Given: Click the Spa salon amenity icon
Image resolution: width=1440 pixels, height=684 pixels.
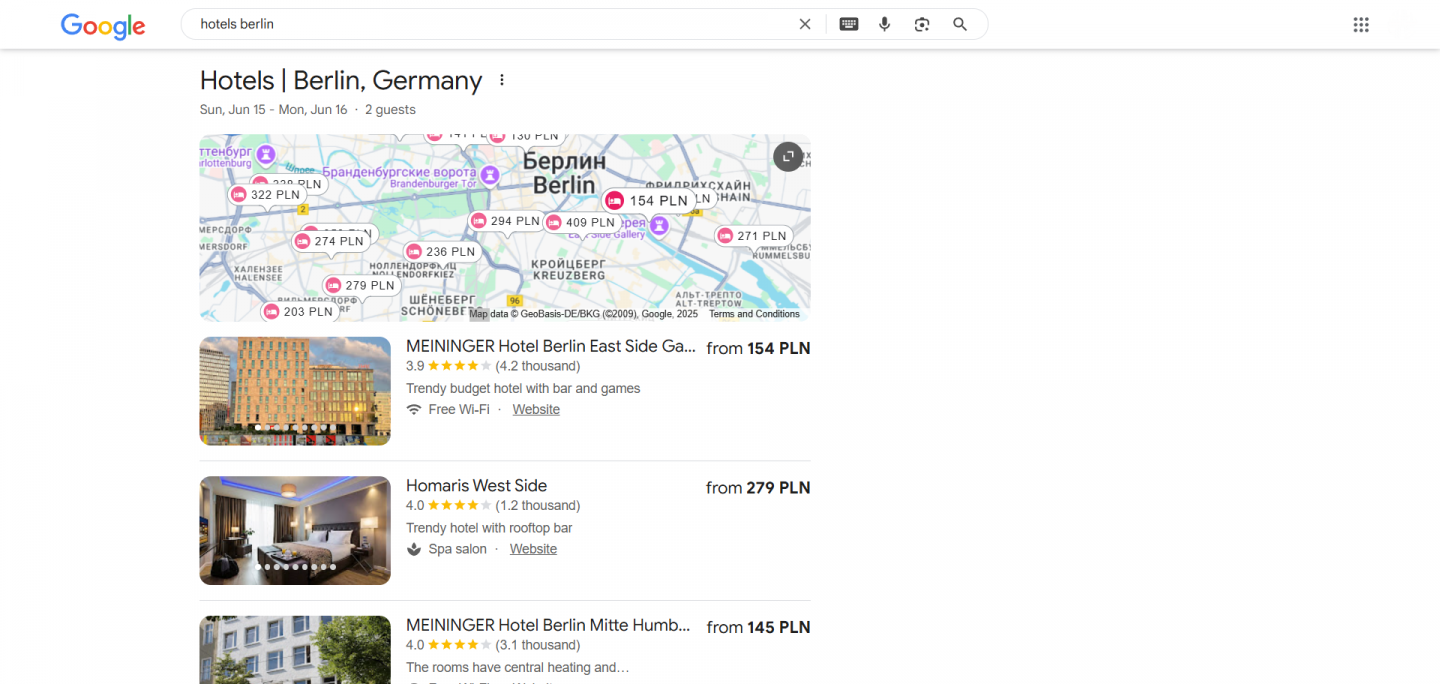Looking at the screenshot, I should click(x=414, y=549).
